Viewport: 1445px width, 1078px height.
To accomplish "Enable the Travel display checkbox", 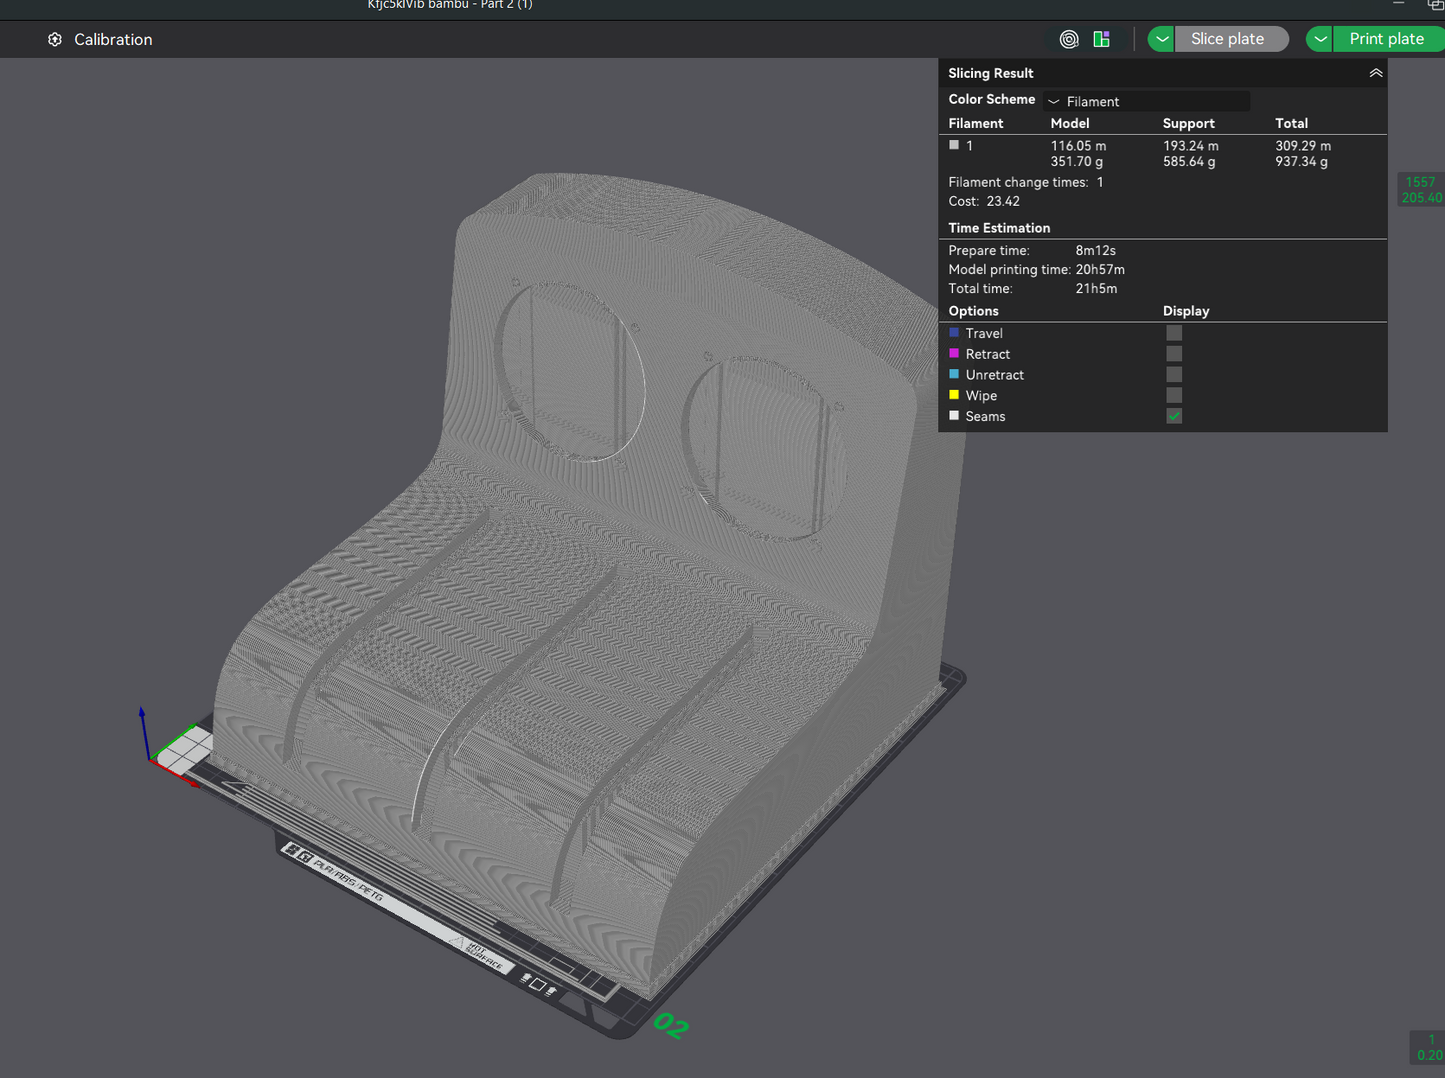I will (x=1173, y=332).
